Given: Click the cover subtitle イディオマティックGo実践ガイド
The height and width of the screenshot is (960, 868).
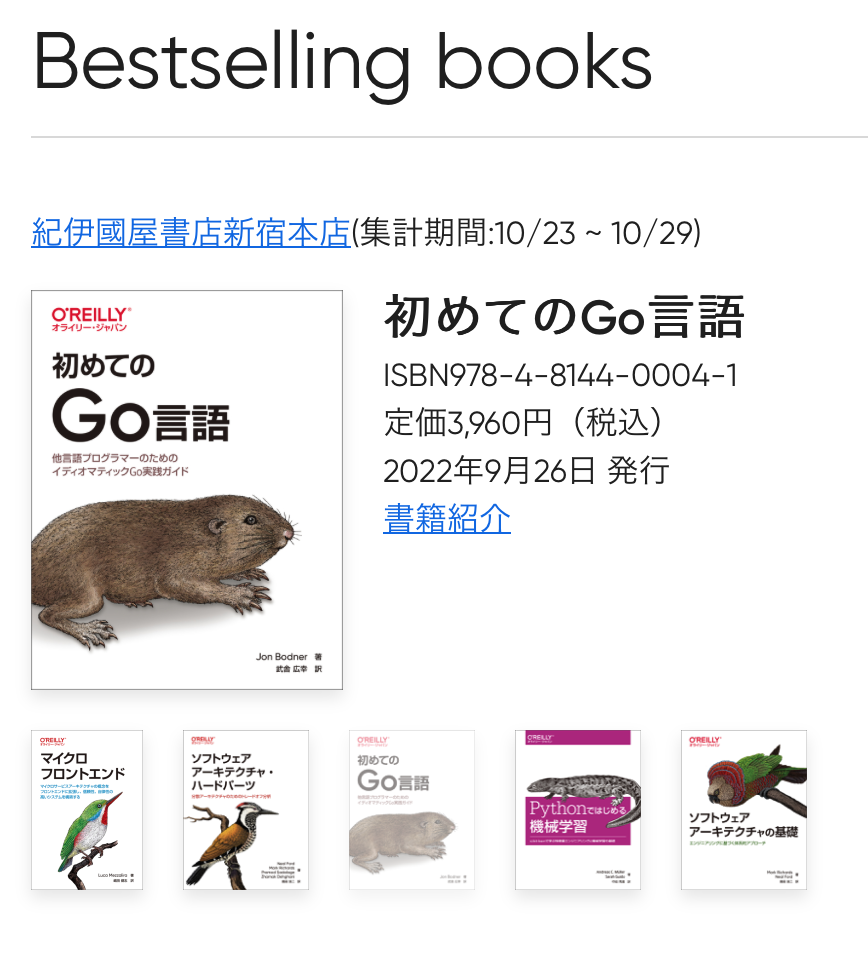Looking at the screenshot, I should click(x=120, y=471).
